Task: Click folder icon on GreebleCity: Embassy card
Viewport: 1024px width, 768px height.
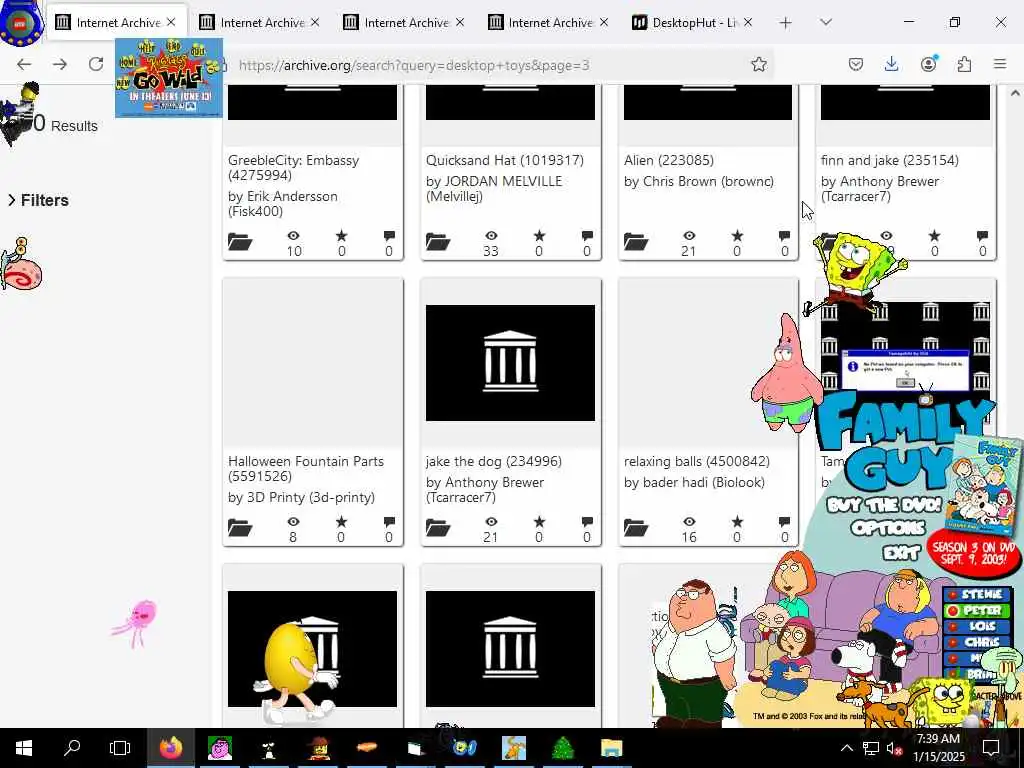Action: (x=240, y=242)
